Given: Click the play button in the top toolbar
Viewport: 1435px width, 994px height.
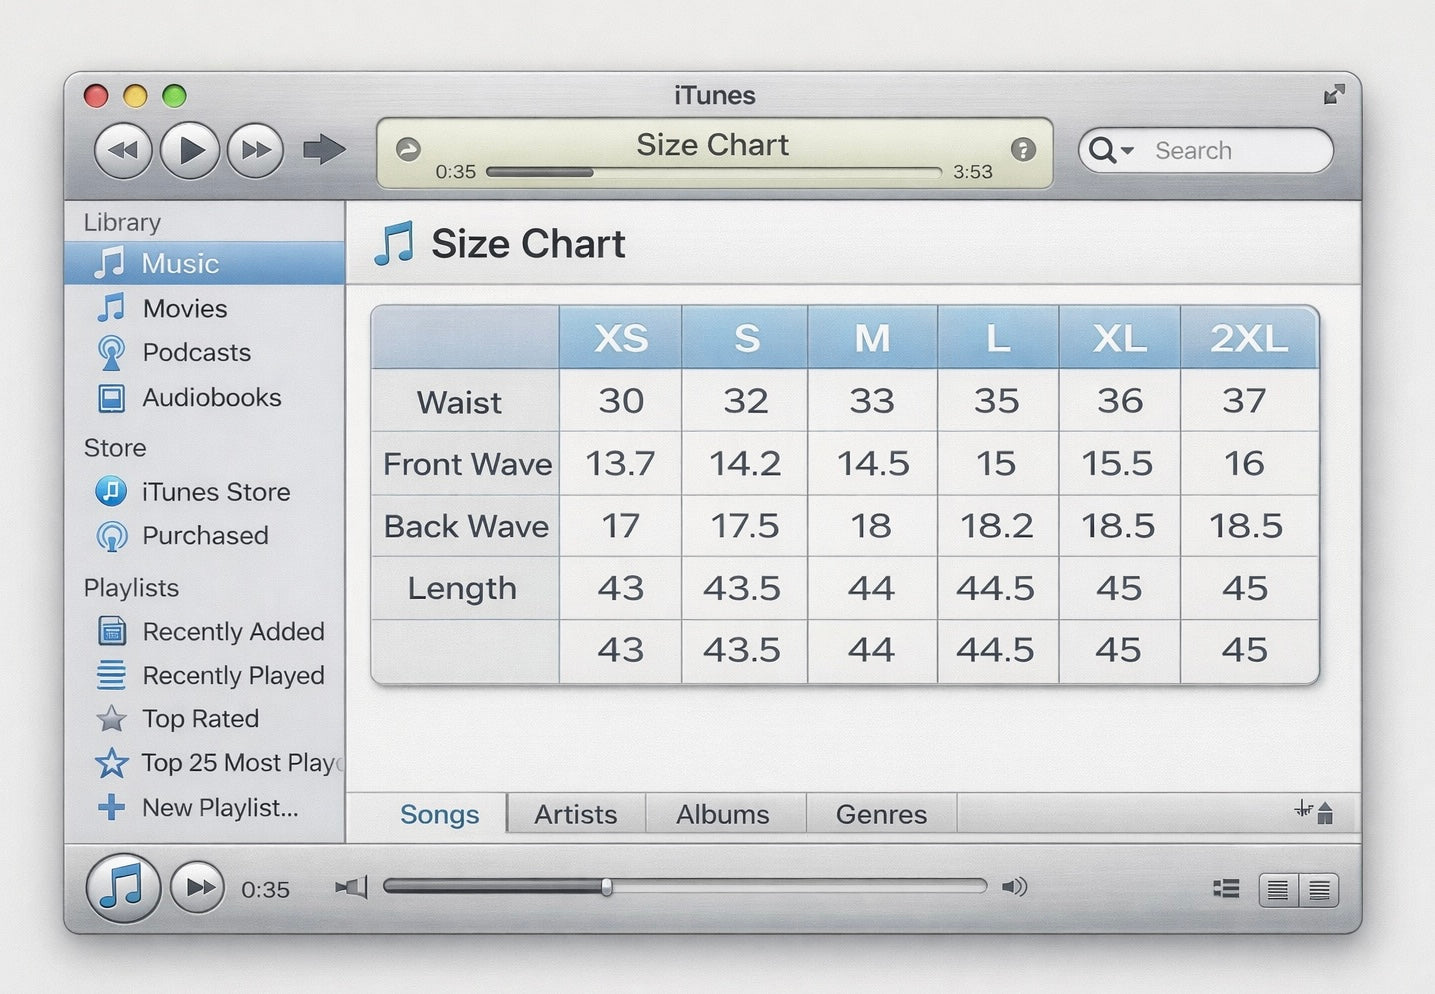Looking at the screenshot, I should [x=190, y=151].
